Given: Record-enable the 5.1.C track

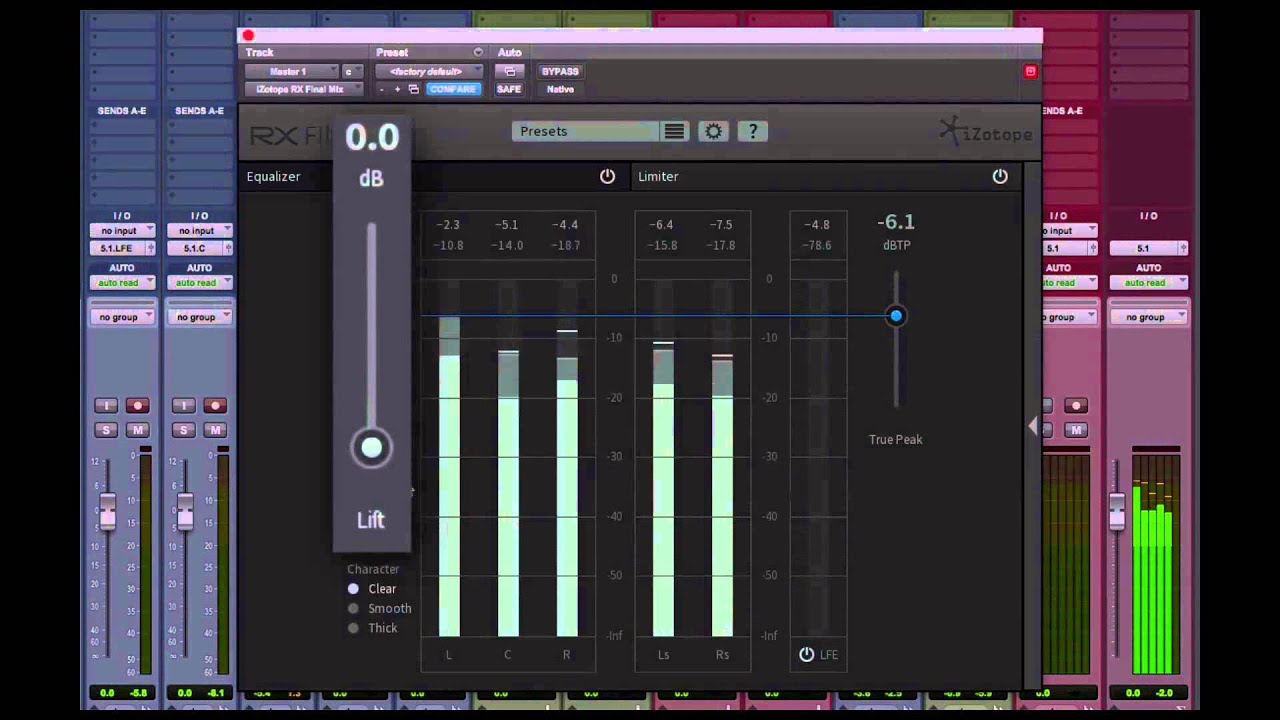Looking at the screenshot, I should pyautogui.click(x=215, y=405).
